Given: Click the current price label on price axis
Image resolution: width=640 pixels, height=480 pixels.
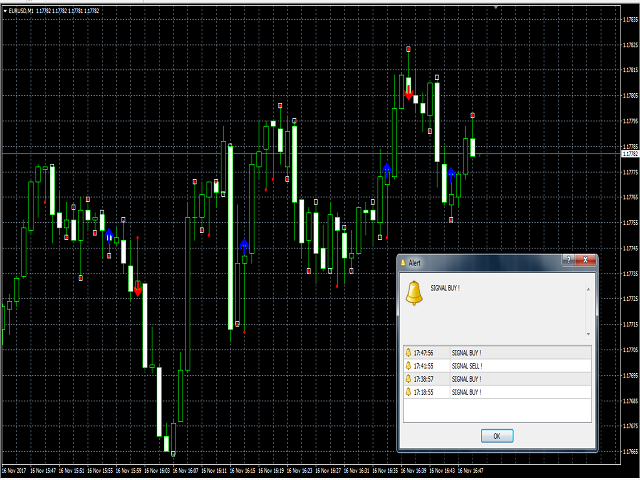Looking at the screenshot, I should [x=629, y=154].
